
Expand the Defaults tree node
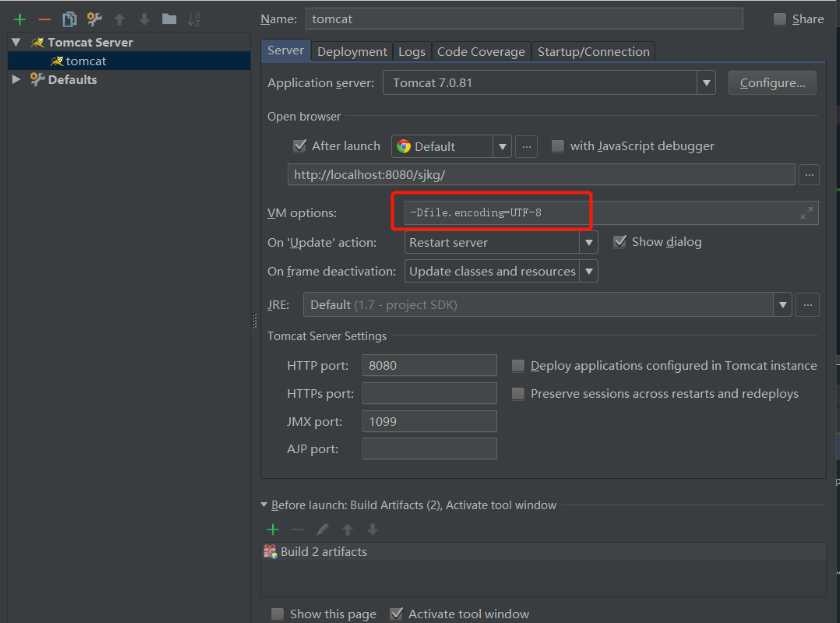tap(16, 79)
